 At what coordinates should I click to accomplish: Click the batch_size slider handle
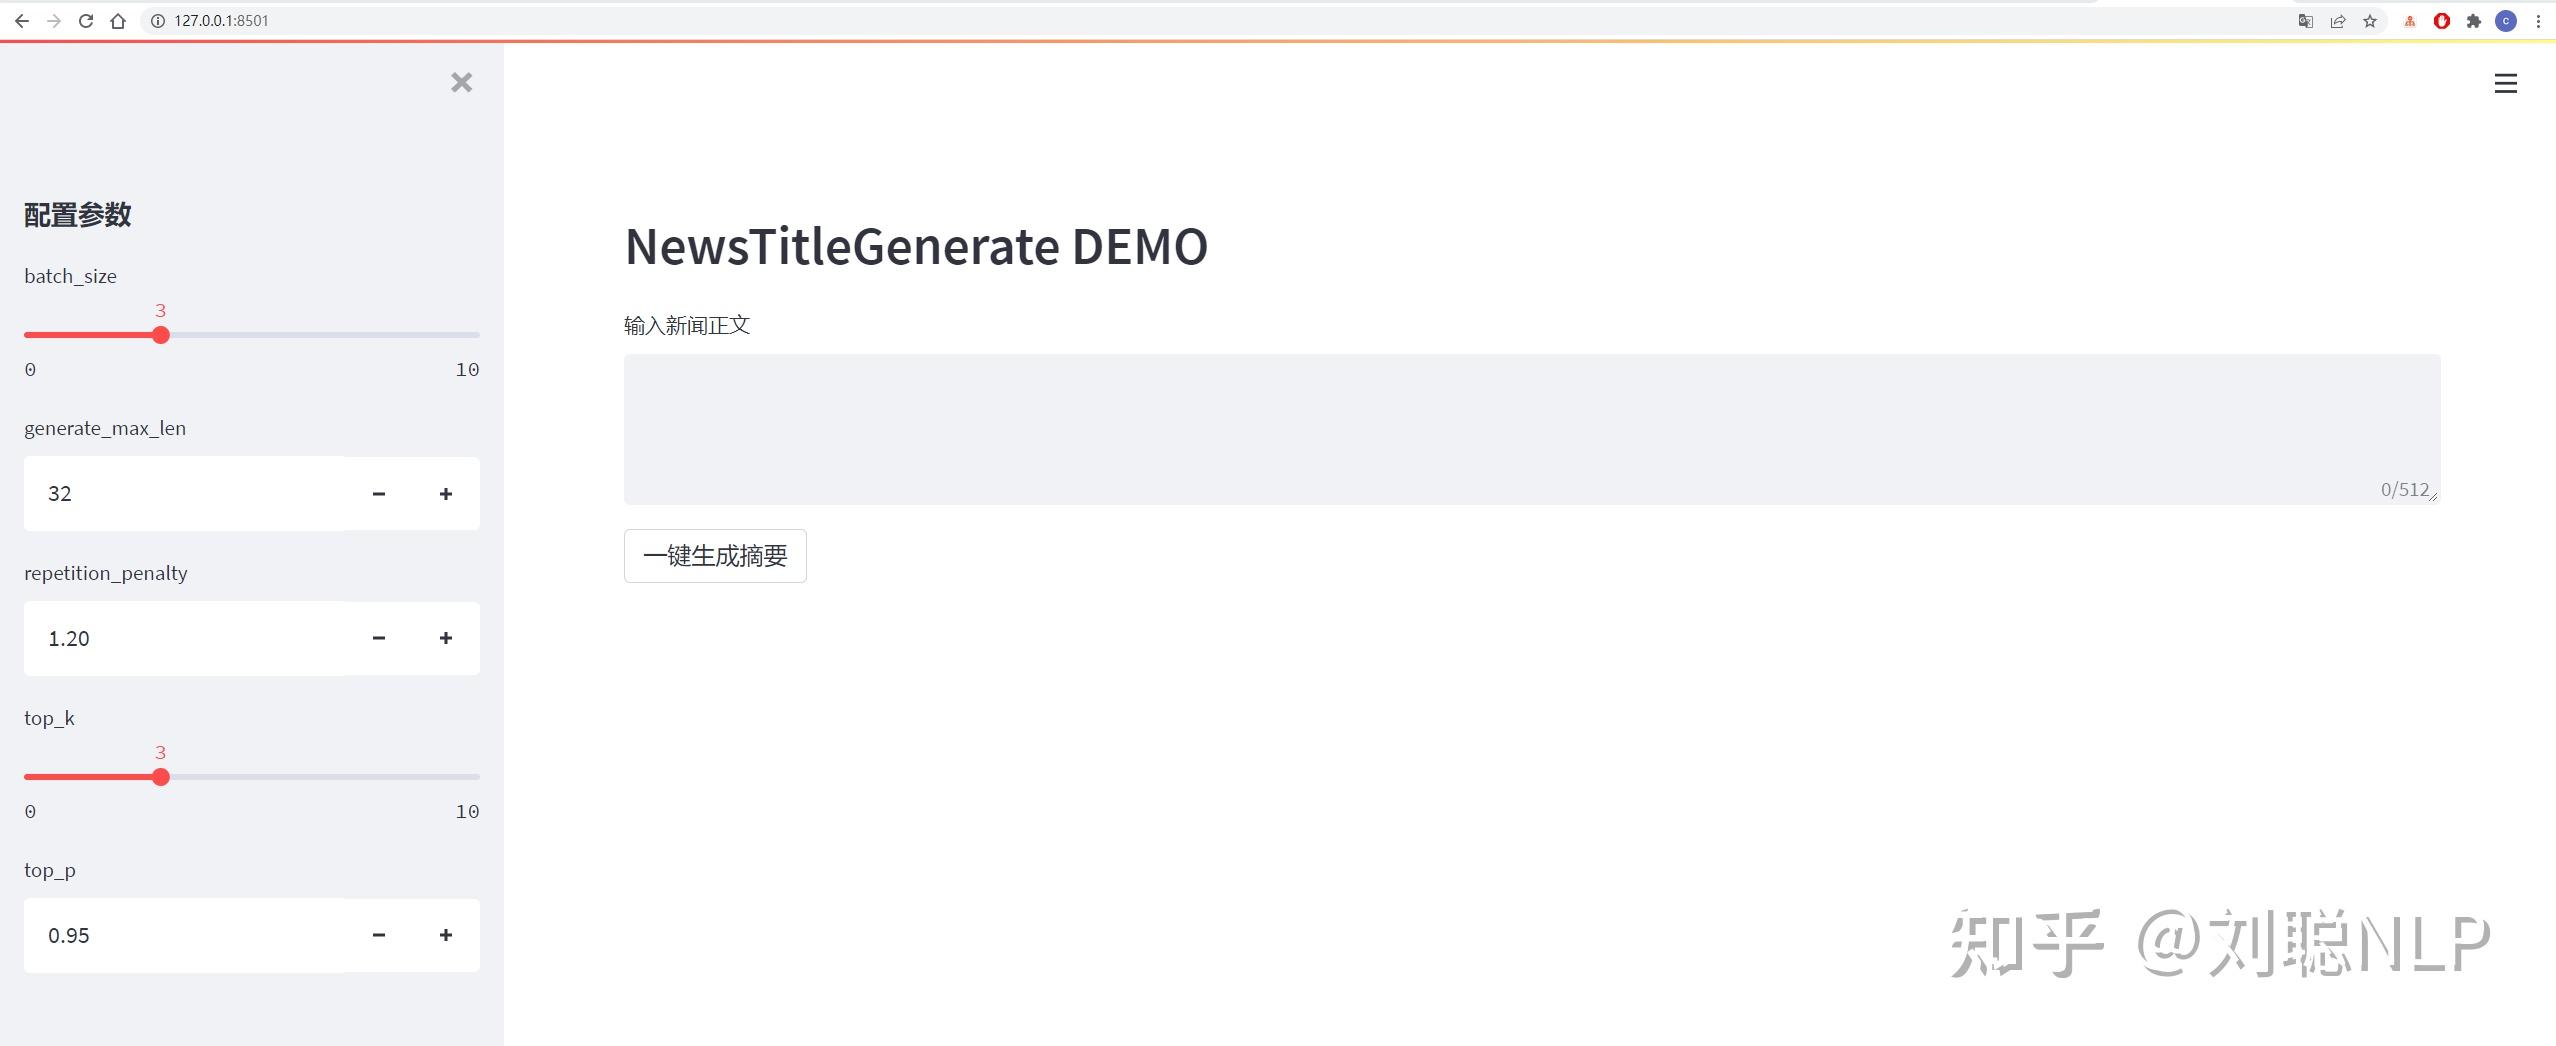[161, 335]
